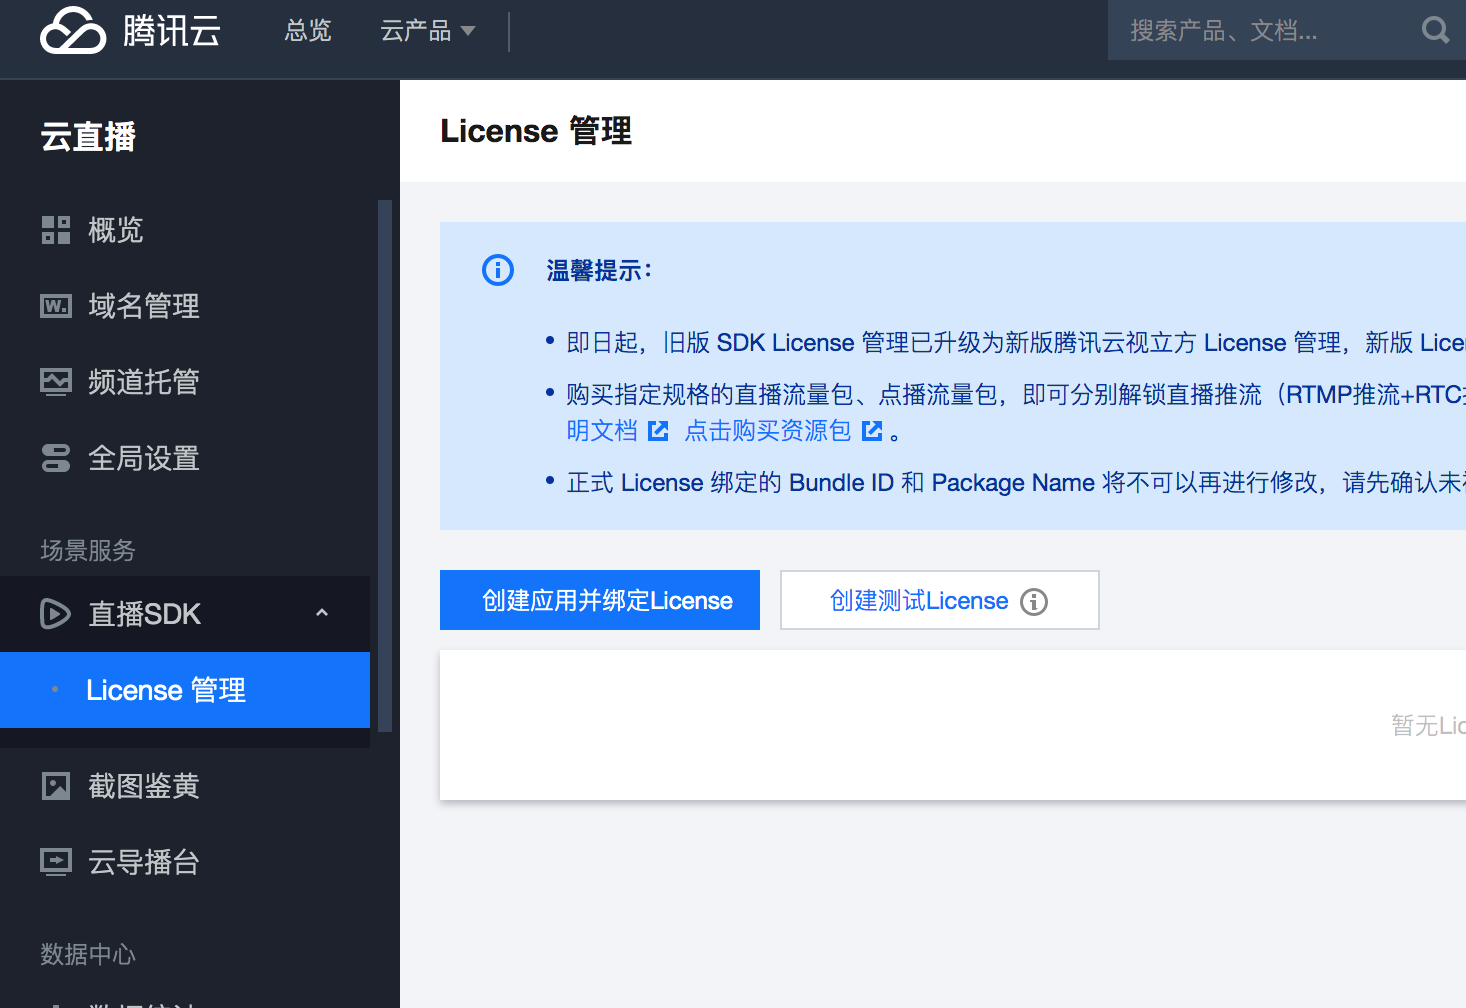Click the 场景服务 section label

(88, 550)
